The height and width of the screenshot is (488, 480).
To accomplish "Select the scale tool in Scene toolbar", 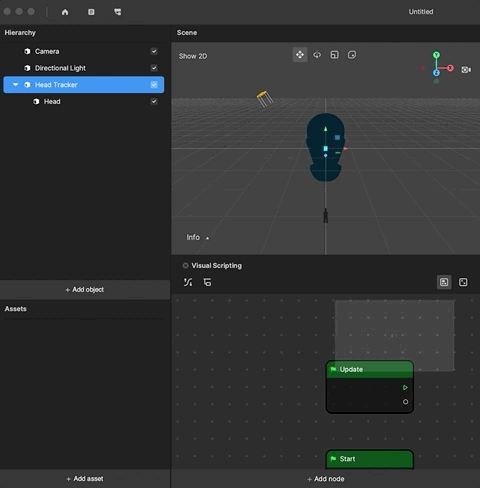I will (334, 55).
